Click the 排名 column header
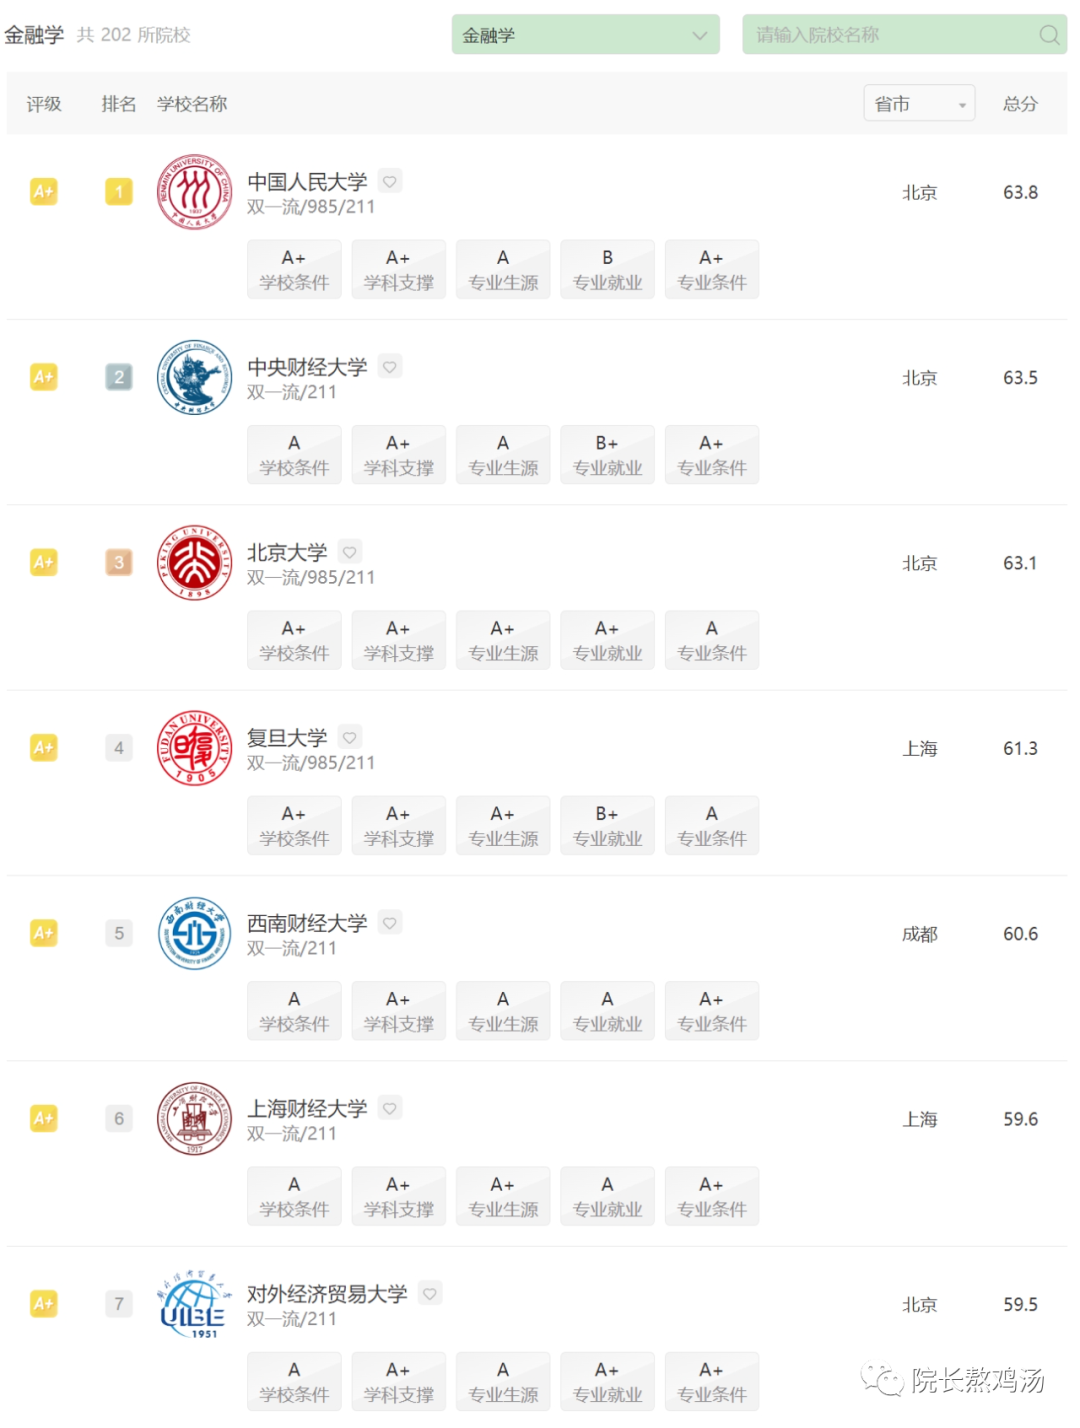Viewport: 1080px width, 1428px height. click(x=118, y=104)
